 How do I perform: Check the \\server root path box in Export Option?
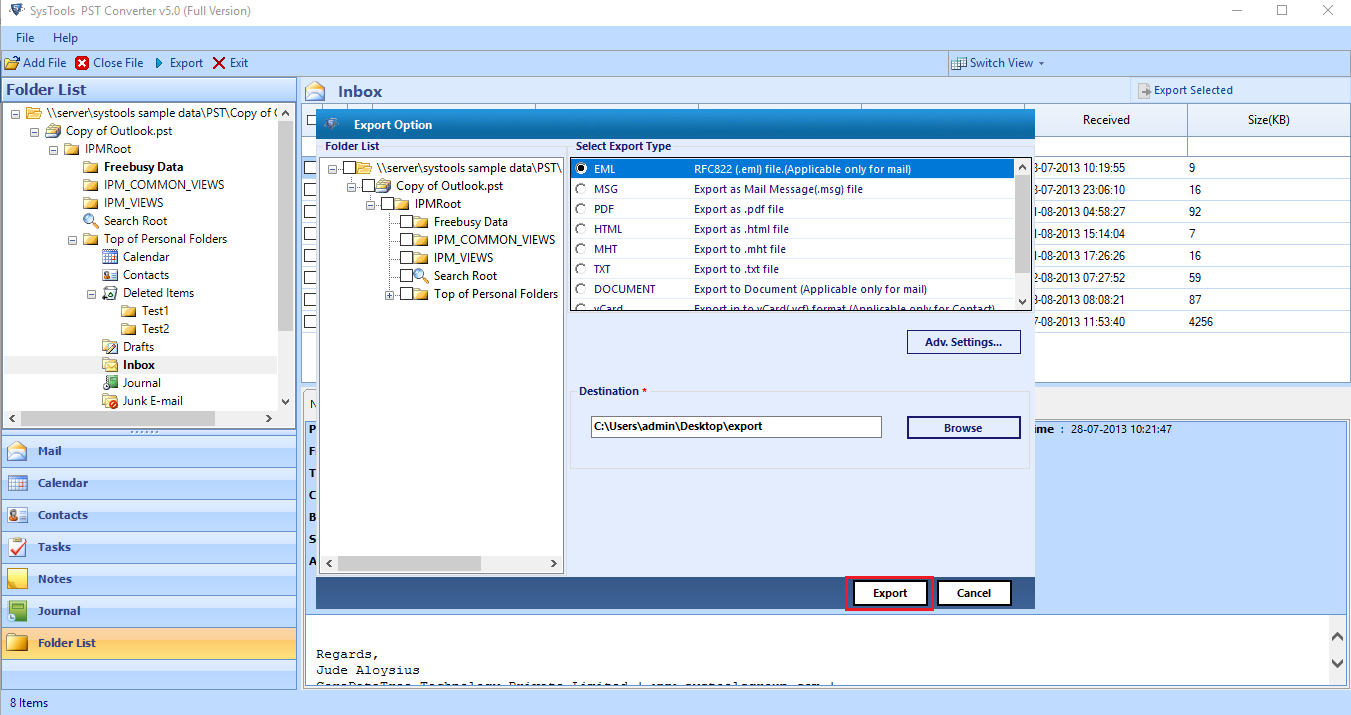tap(349, 168)
